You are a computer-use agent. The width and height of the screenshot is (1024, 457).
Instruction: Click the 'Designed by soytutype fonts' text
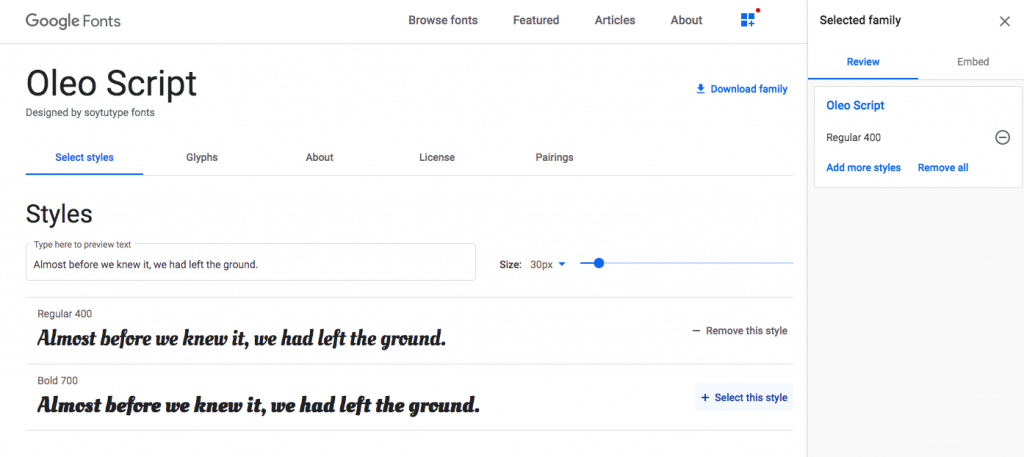coord(90,112)
